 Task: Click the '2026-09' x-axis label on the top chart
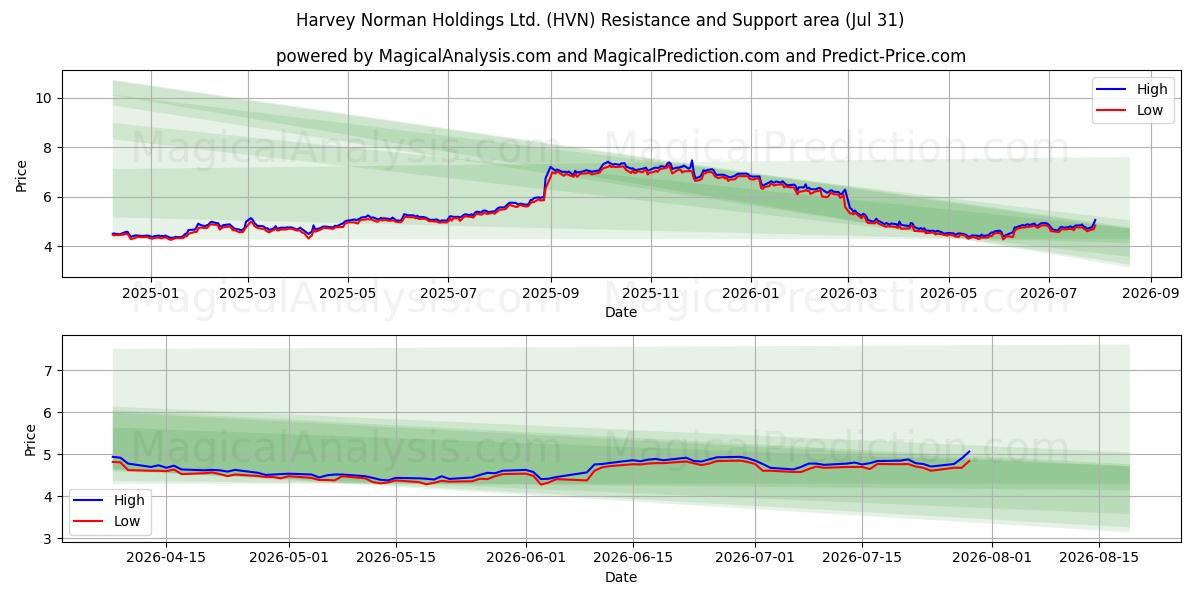point(1150,294)
